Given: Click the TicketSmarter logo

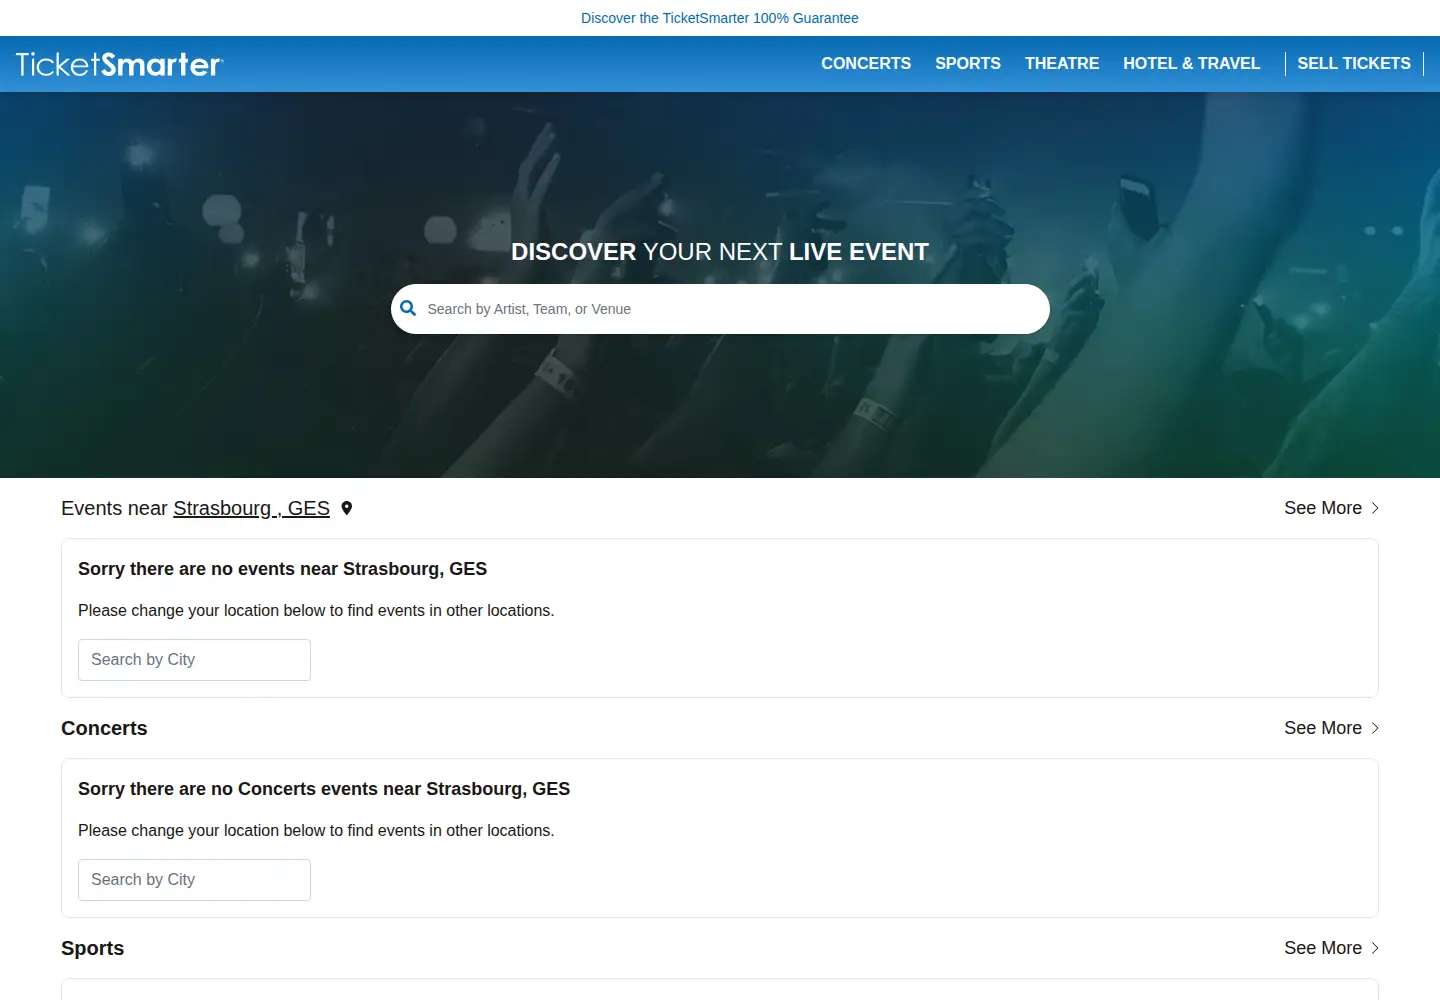Looking at the screenshot, I should 119,64.
